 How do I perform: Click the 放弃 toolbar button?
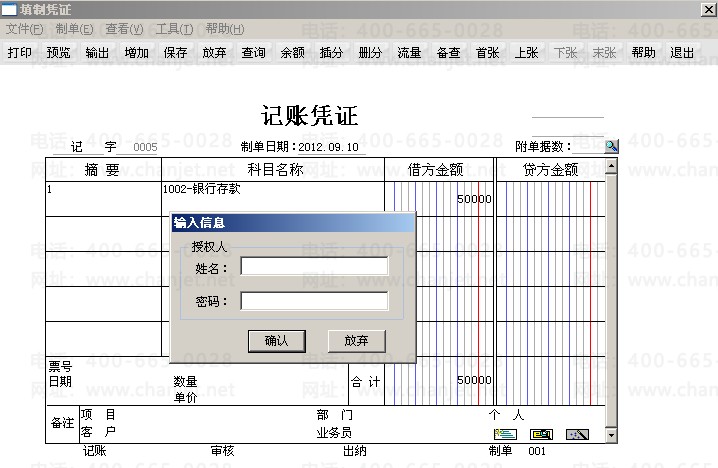(x=214, y=53)
